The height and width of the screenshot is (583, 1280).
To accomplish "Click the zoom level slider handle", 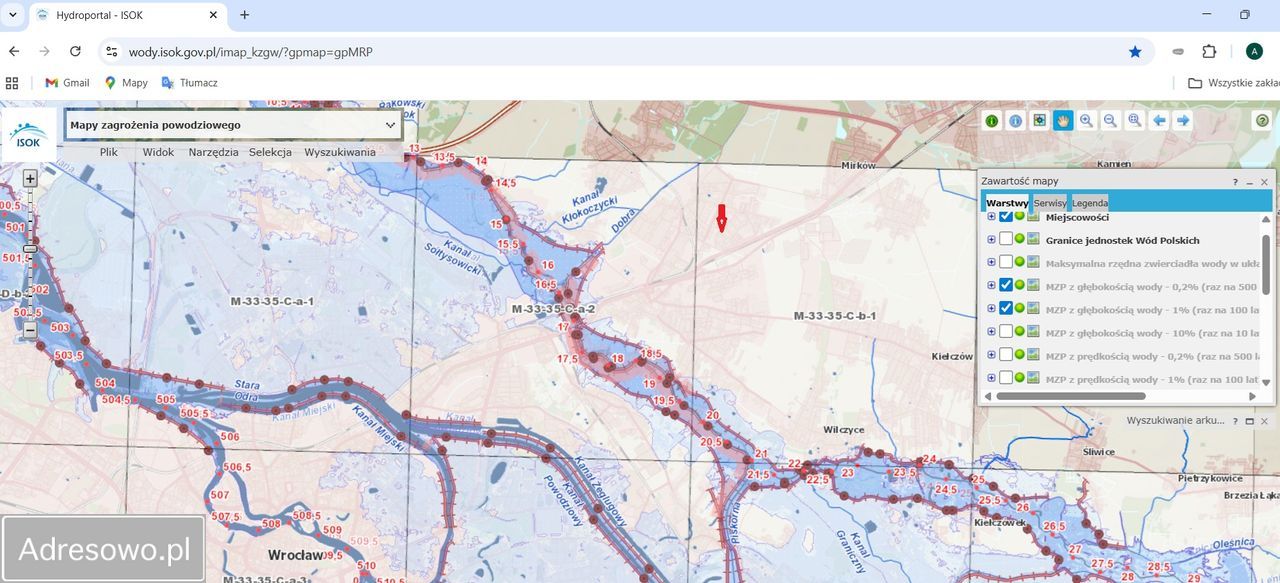I will click(30, 248).
